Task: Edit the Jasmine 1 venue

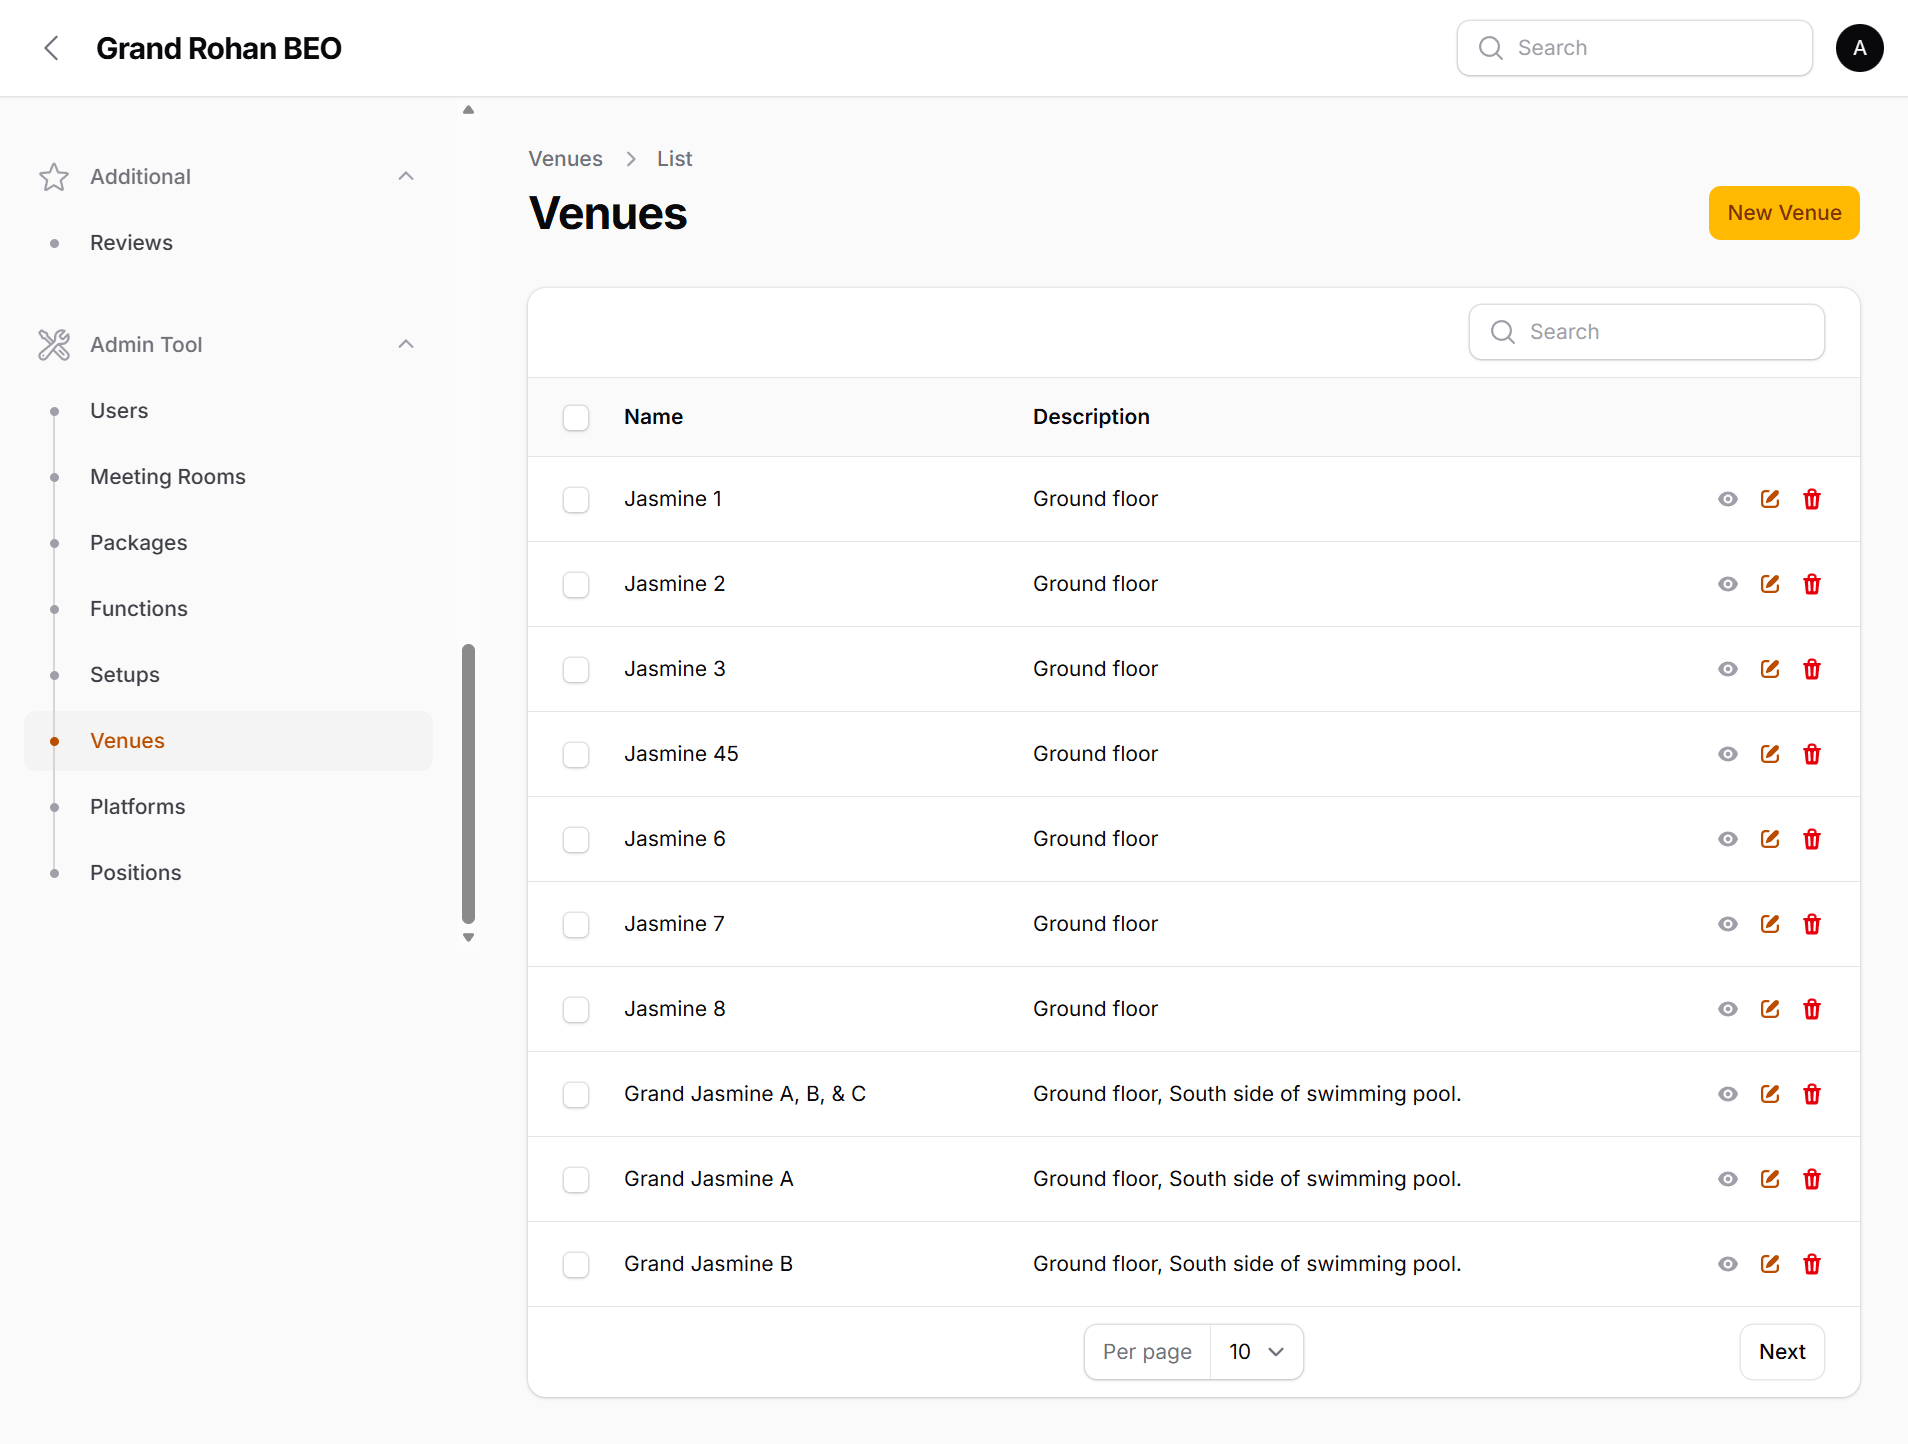Action: coord(1769,499)
